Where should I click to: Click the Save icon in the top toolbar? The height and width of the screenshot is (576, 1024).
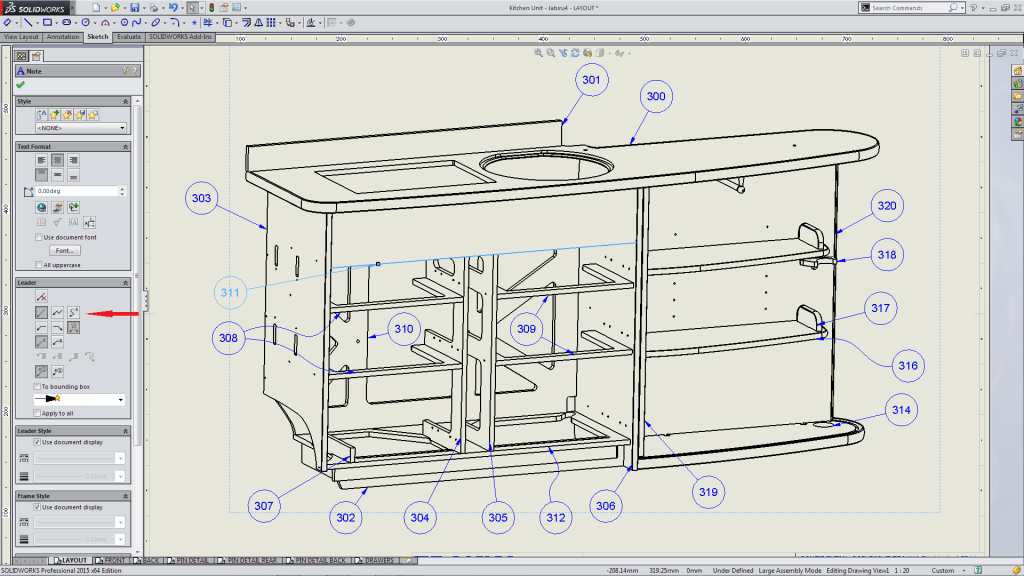tap(134, 7)
